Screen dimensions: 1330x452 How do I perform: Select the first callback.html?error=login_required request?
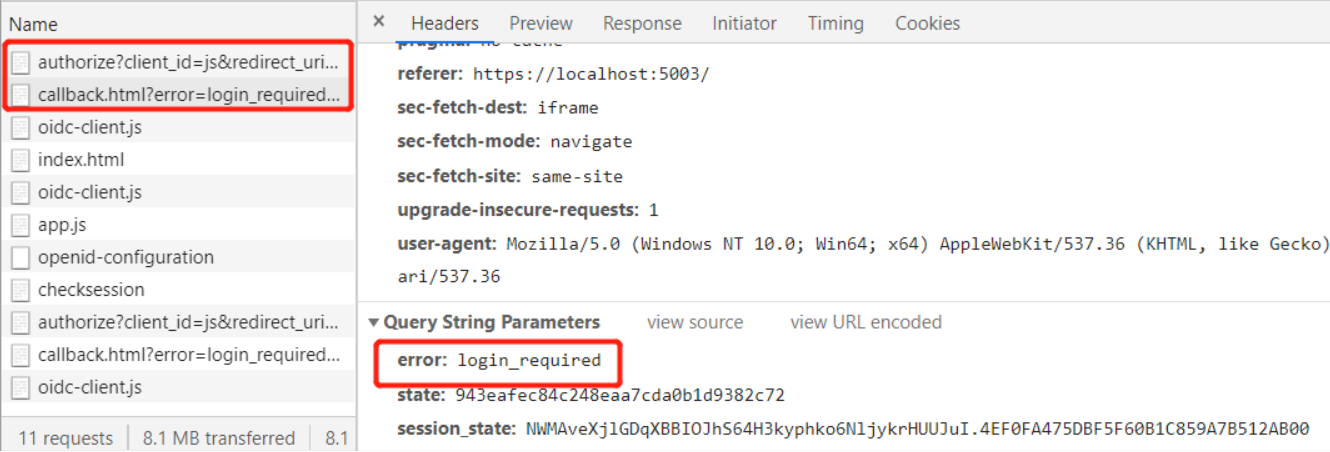pos(178,95)
